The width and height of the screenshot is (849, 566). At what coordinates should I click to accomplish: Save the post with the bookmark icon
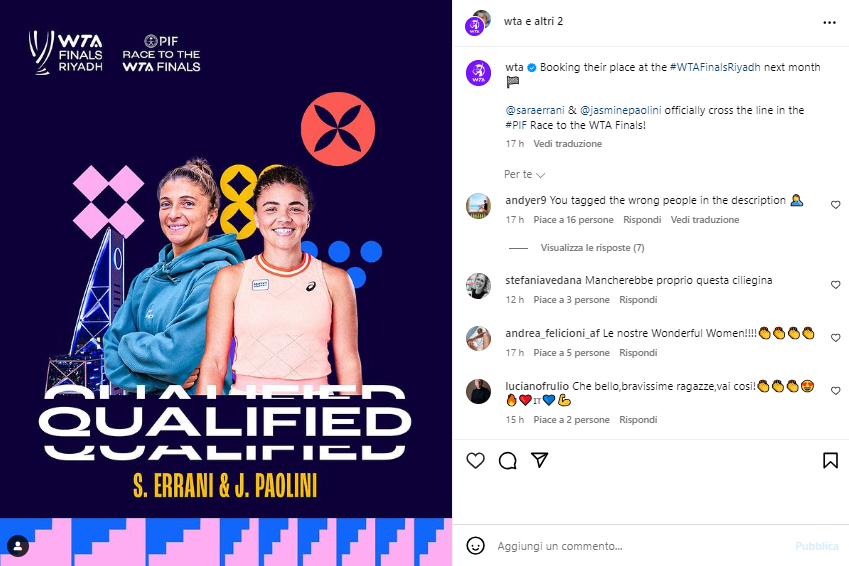830,460
